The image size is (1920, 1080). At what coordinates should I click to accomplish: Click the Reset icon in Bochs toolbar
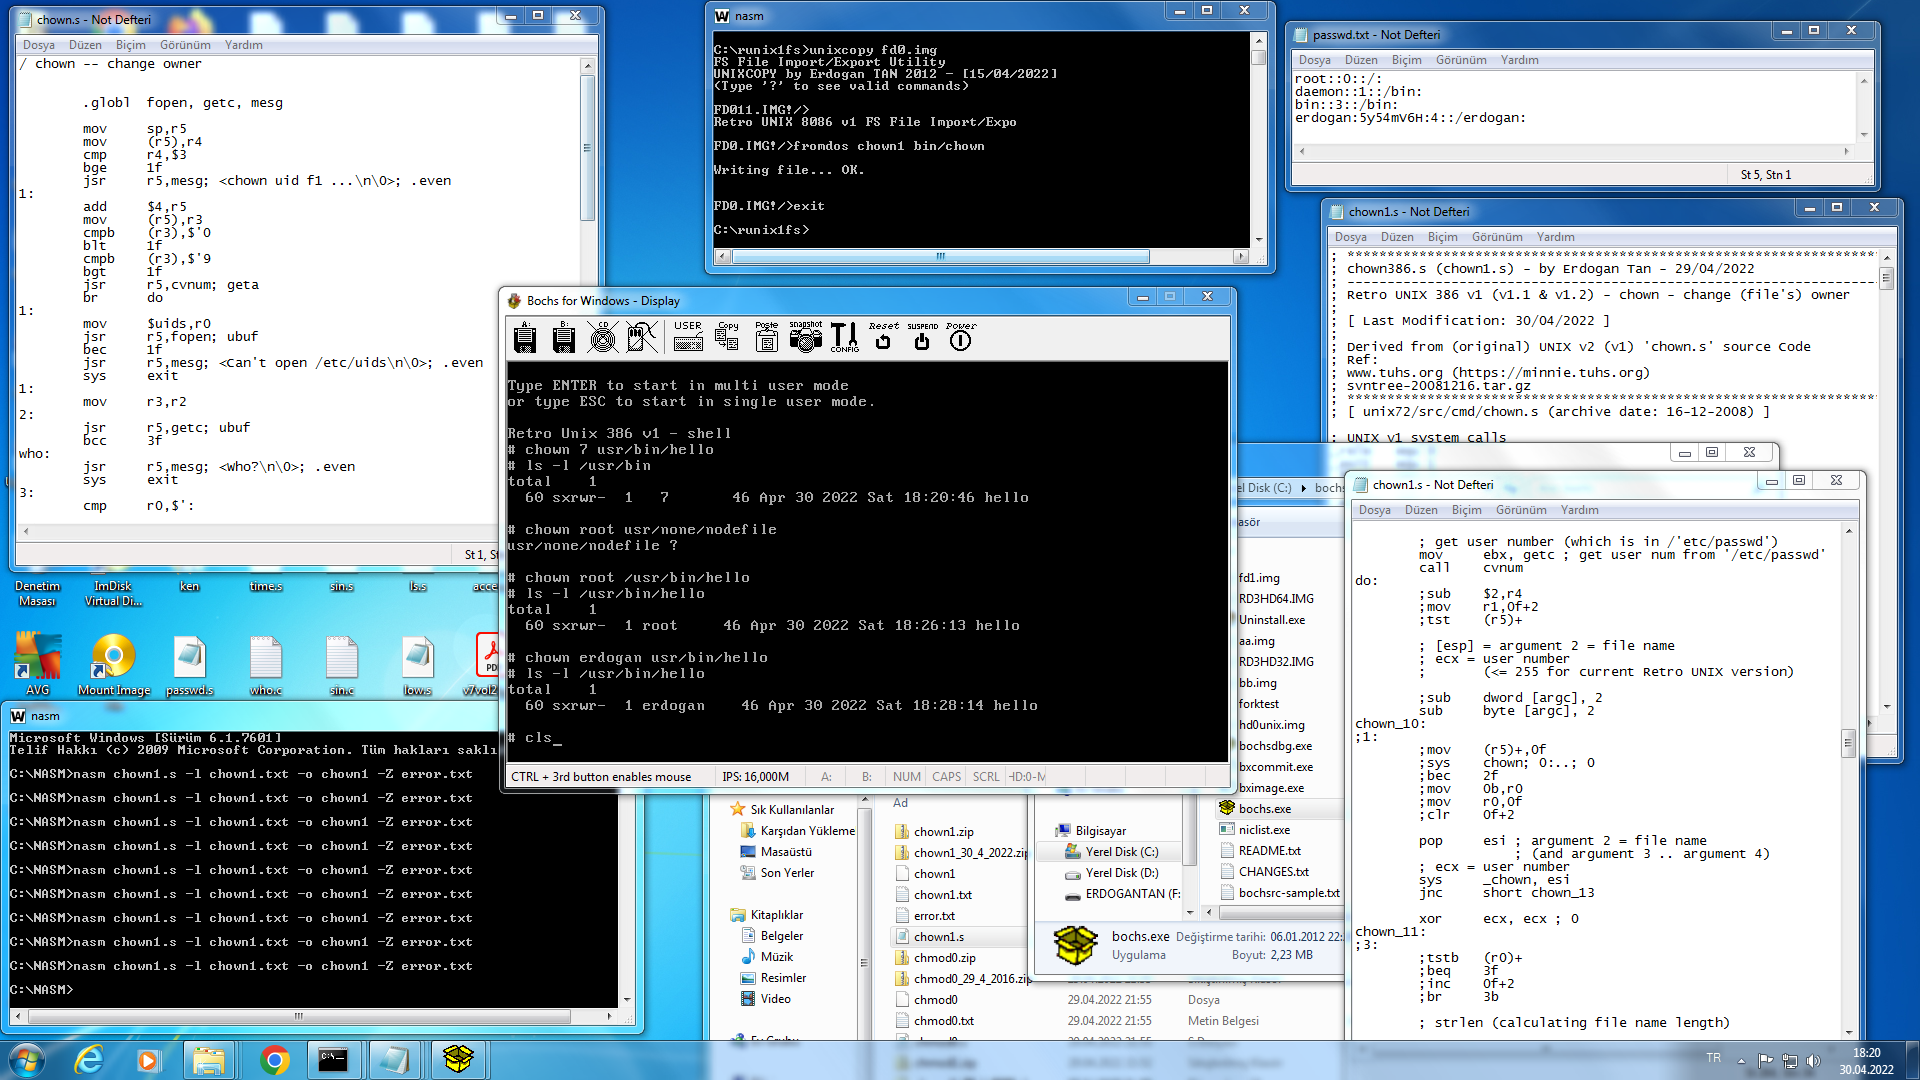883,337
